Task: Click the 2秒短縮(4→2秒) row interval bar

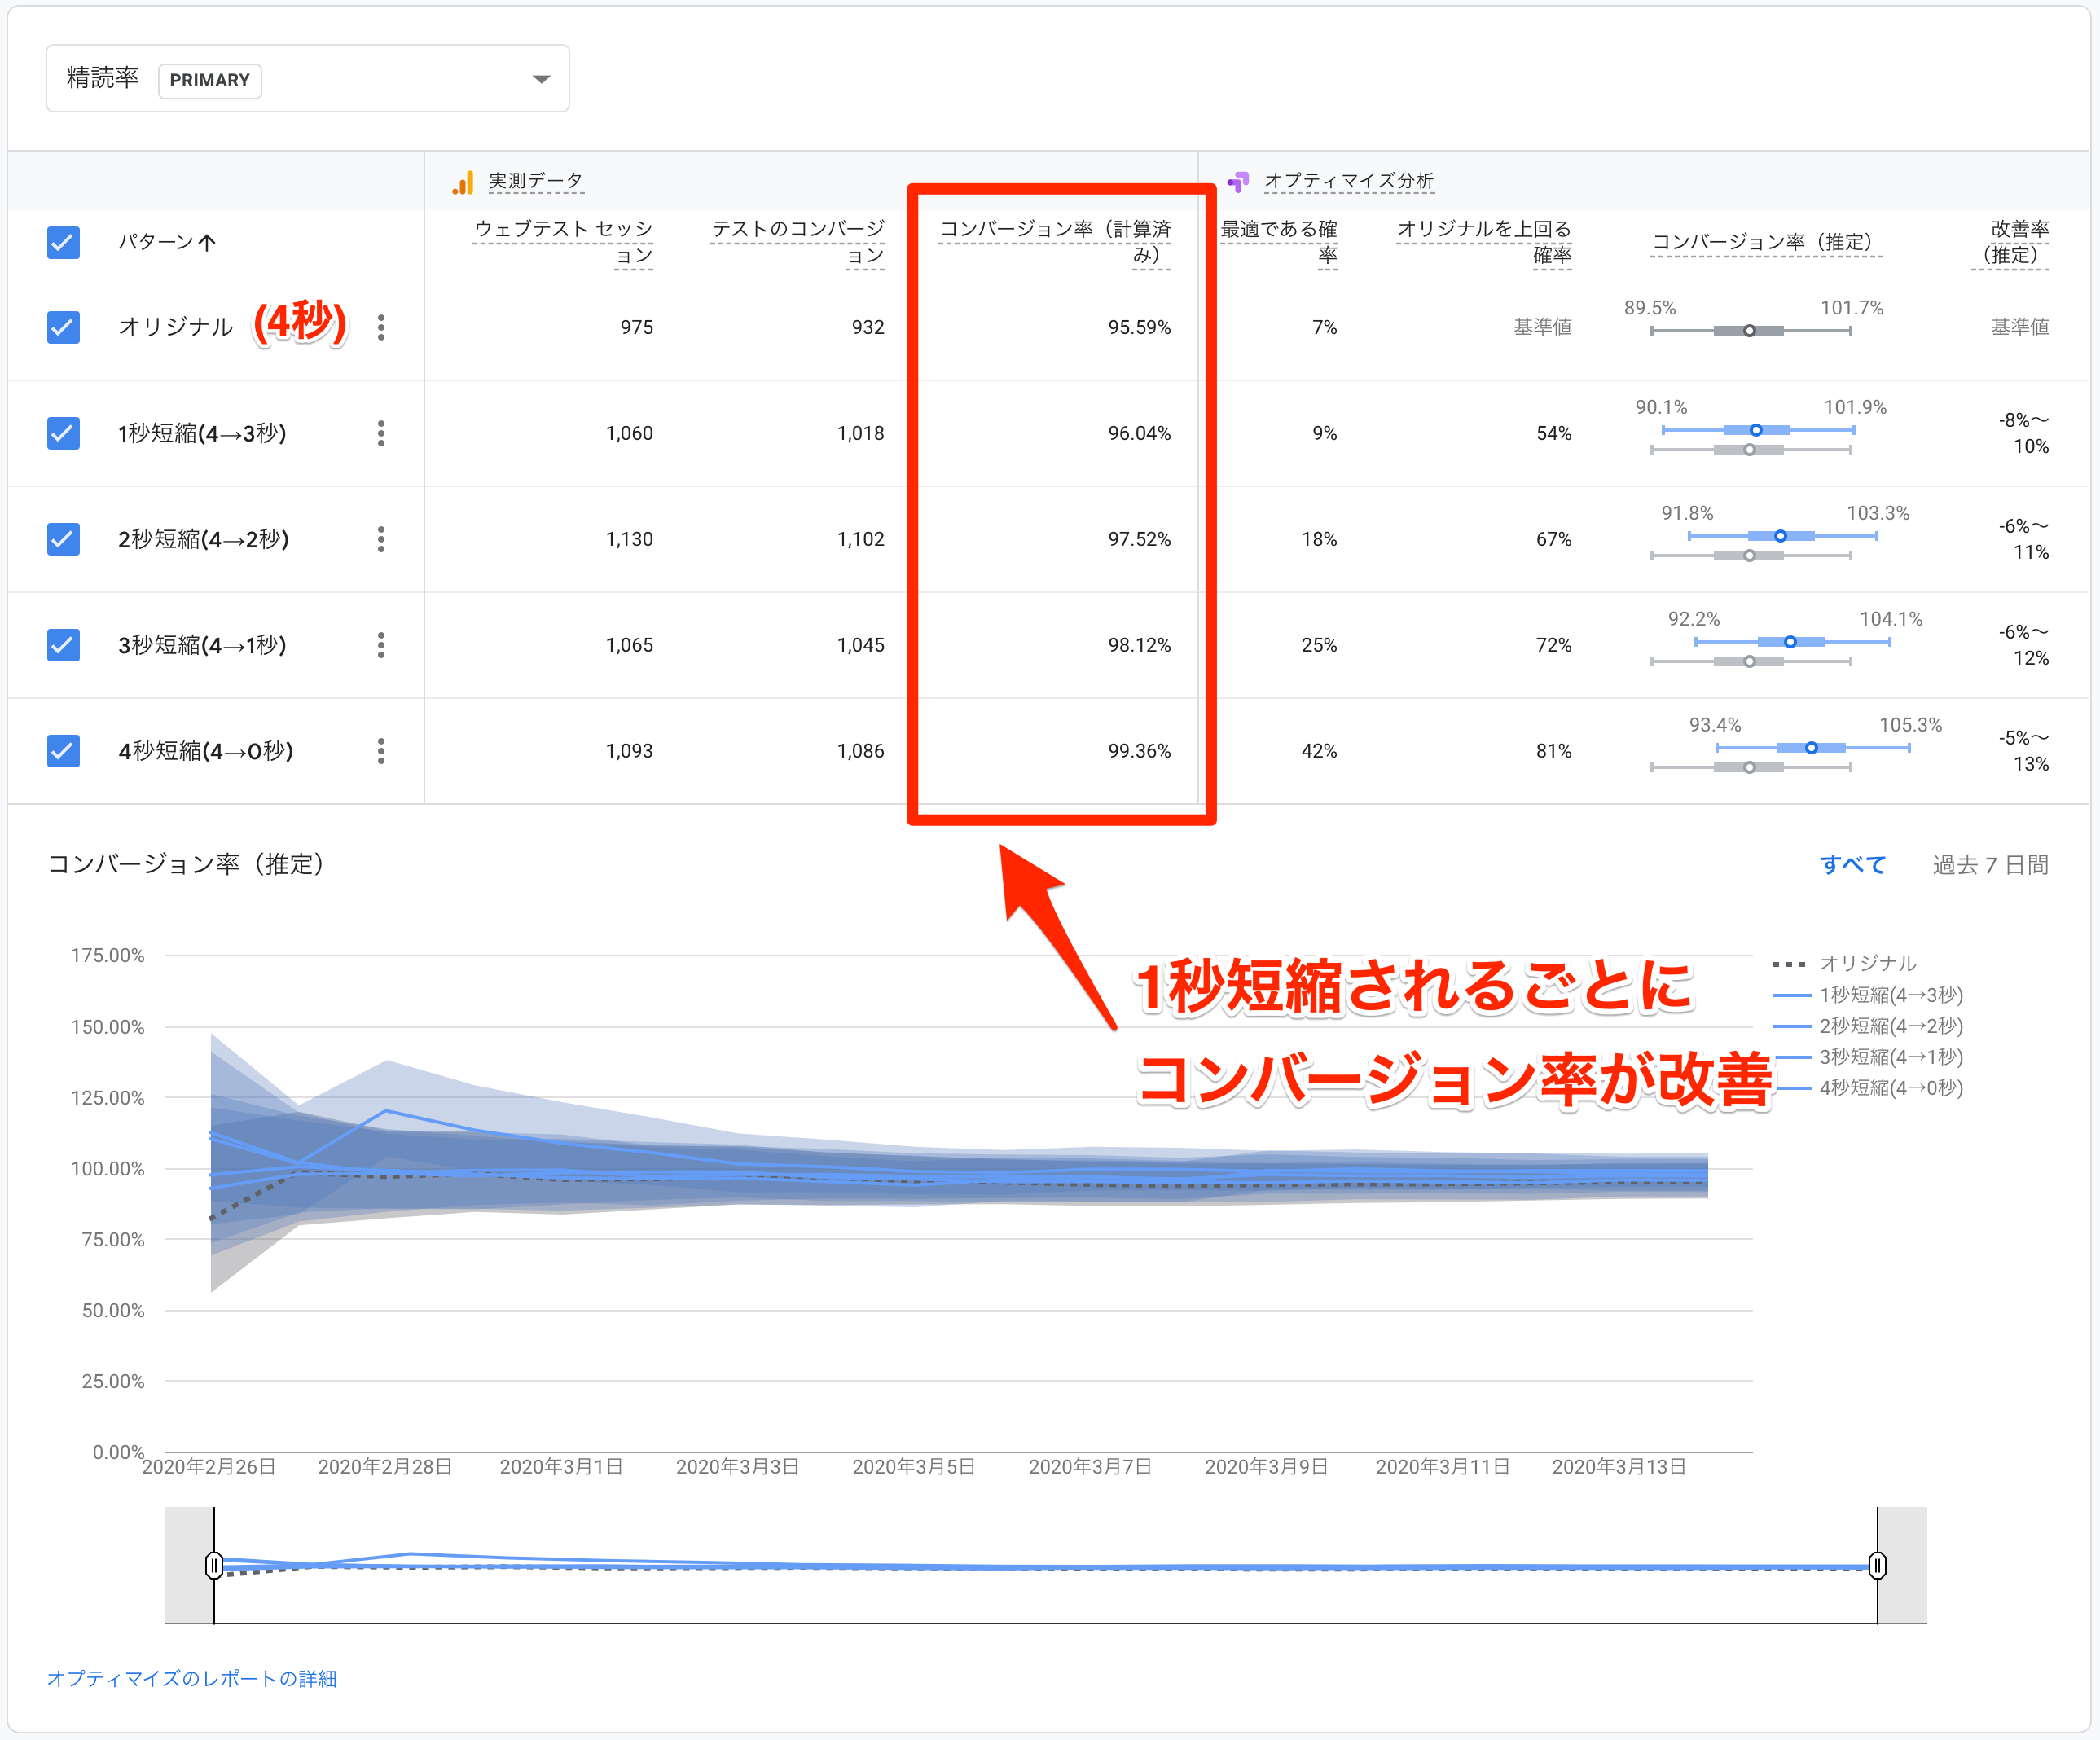Action: coord(1782,536)
